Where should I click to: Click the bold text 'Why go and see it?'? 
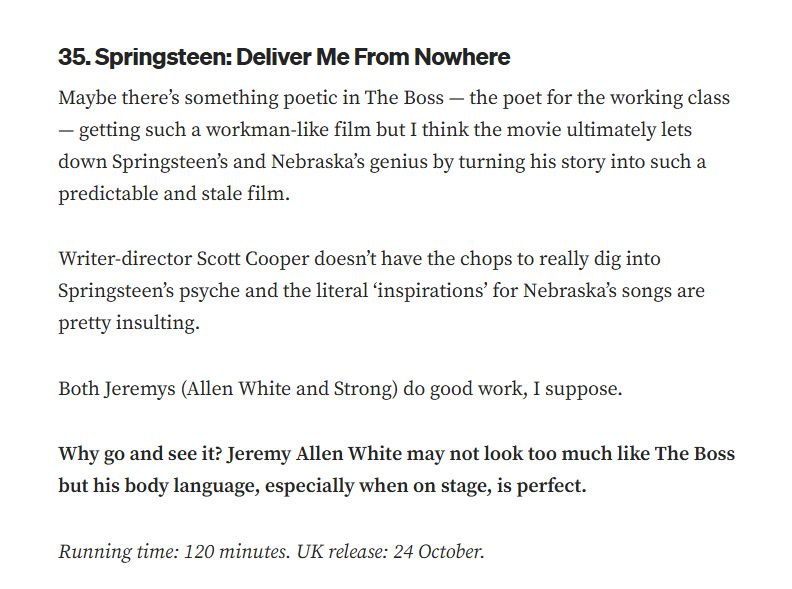pyautogui.click(x=140, y=454)
